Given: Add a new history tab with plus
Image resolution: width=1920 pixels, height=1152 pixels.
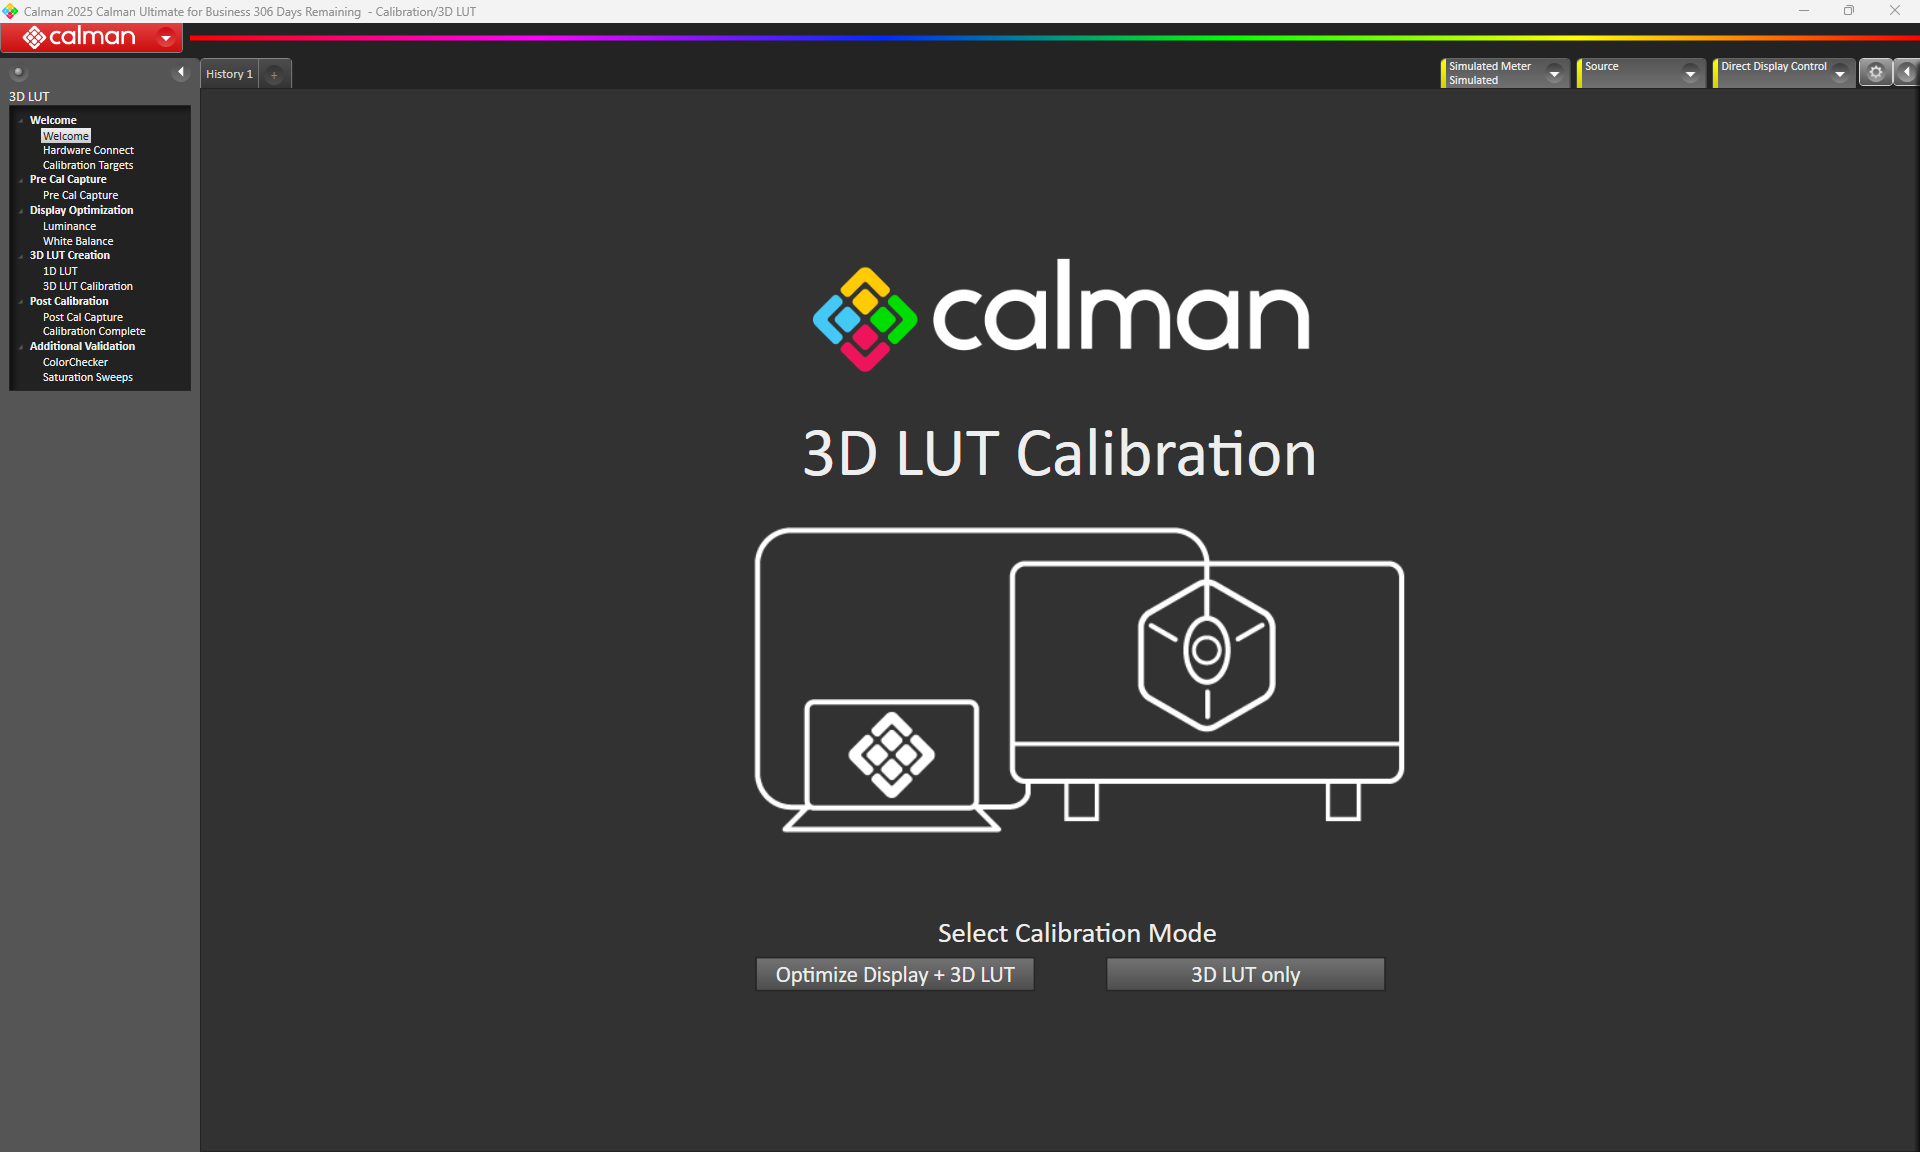Looking at the screenshot, I should [x=274, y=74].
